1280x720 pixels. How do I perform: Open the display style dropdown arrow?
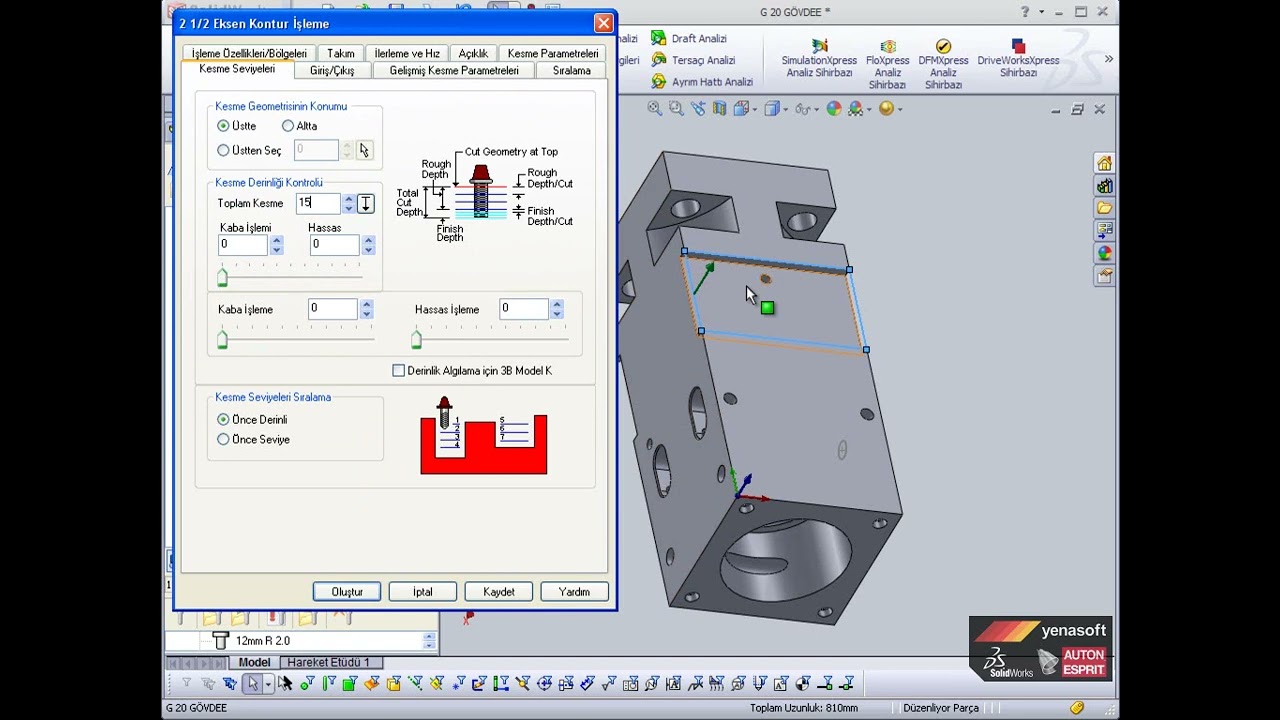click(x=786, y=109)
